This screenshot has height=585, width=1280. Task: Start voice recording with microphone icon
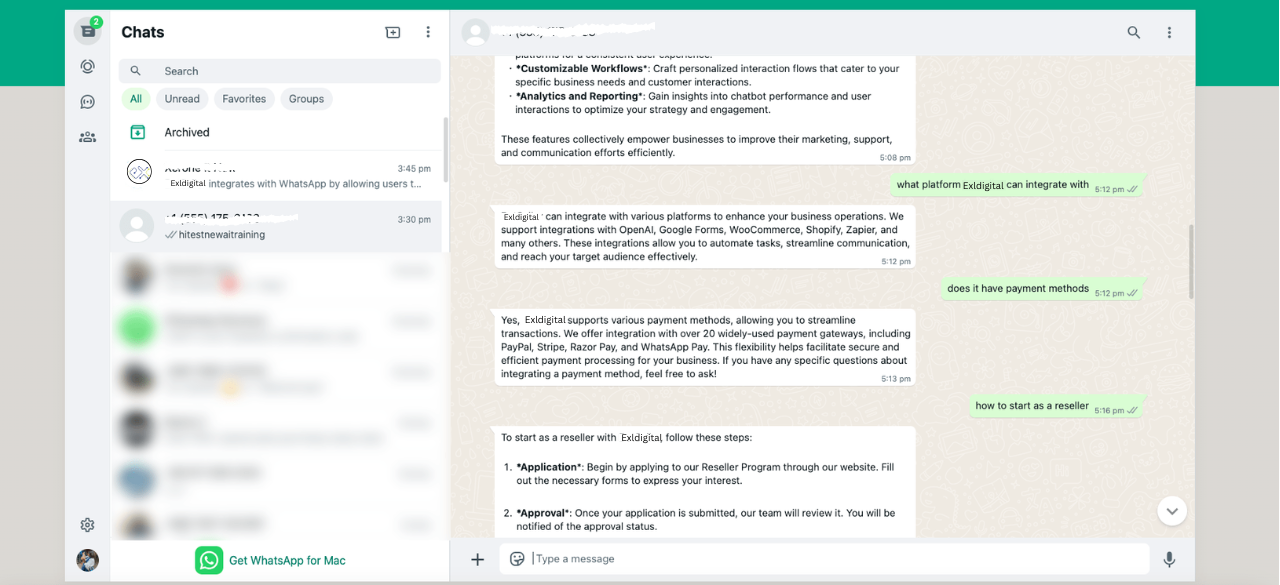1169,560
